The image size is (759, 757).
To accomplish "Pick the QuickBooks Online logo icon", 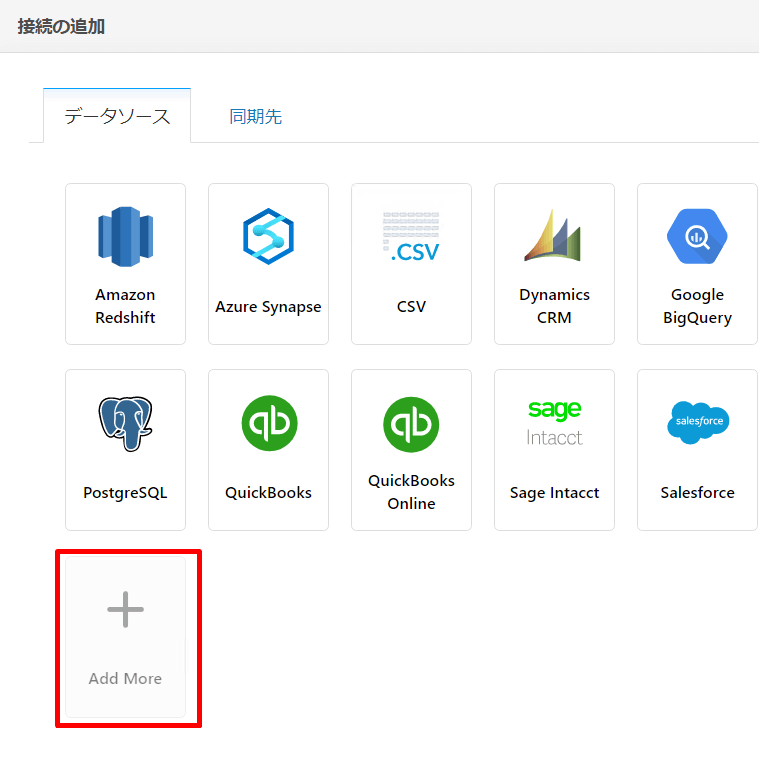I will 411,424.
